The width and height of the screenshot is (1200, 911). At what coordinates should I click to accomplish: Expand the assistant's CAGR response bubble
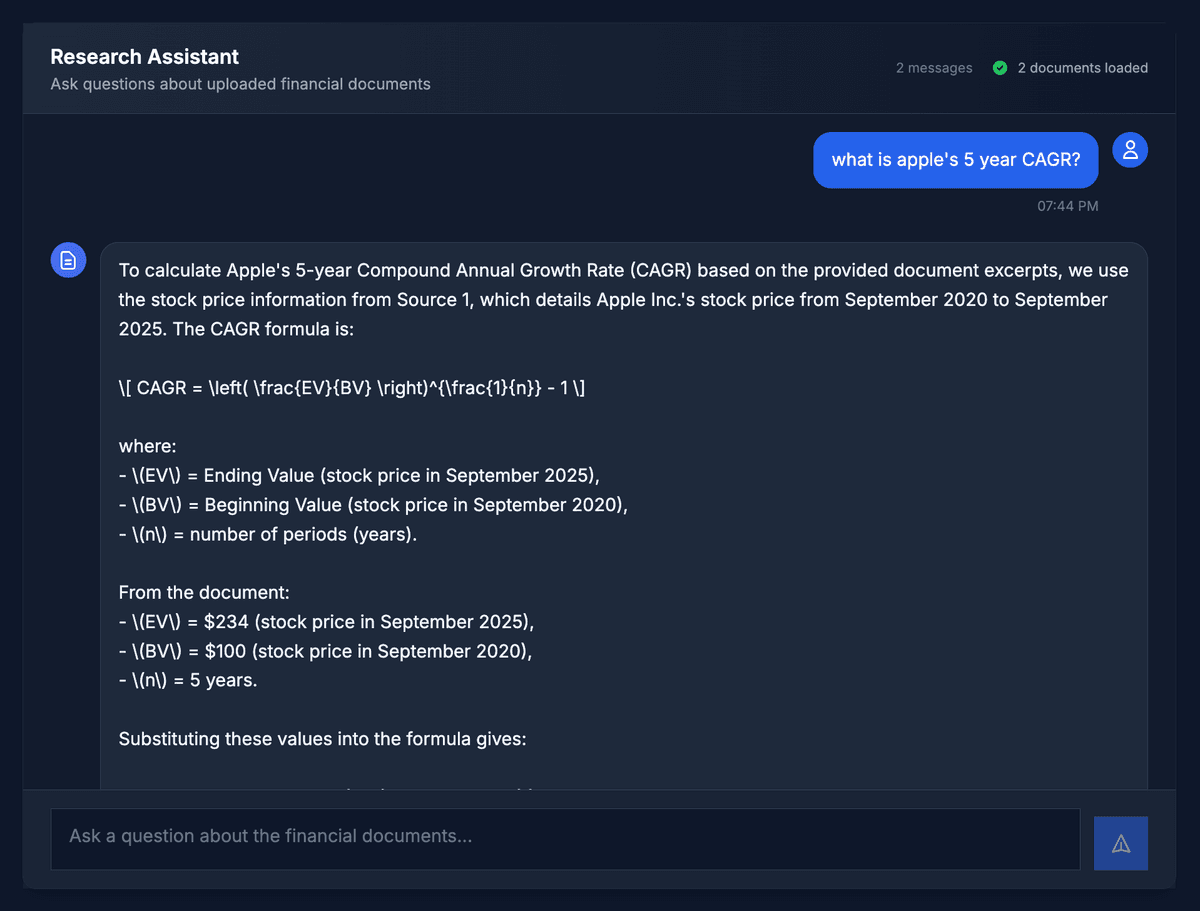[624, 500]
